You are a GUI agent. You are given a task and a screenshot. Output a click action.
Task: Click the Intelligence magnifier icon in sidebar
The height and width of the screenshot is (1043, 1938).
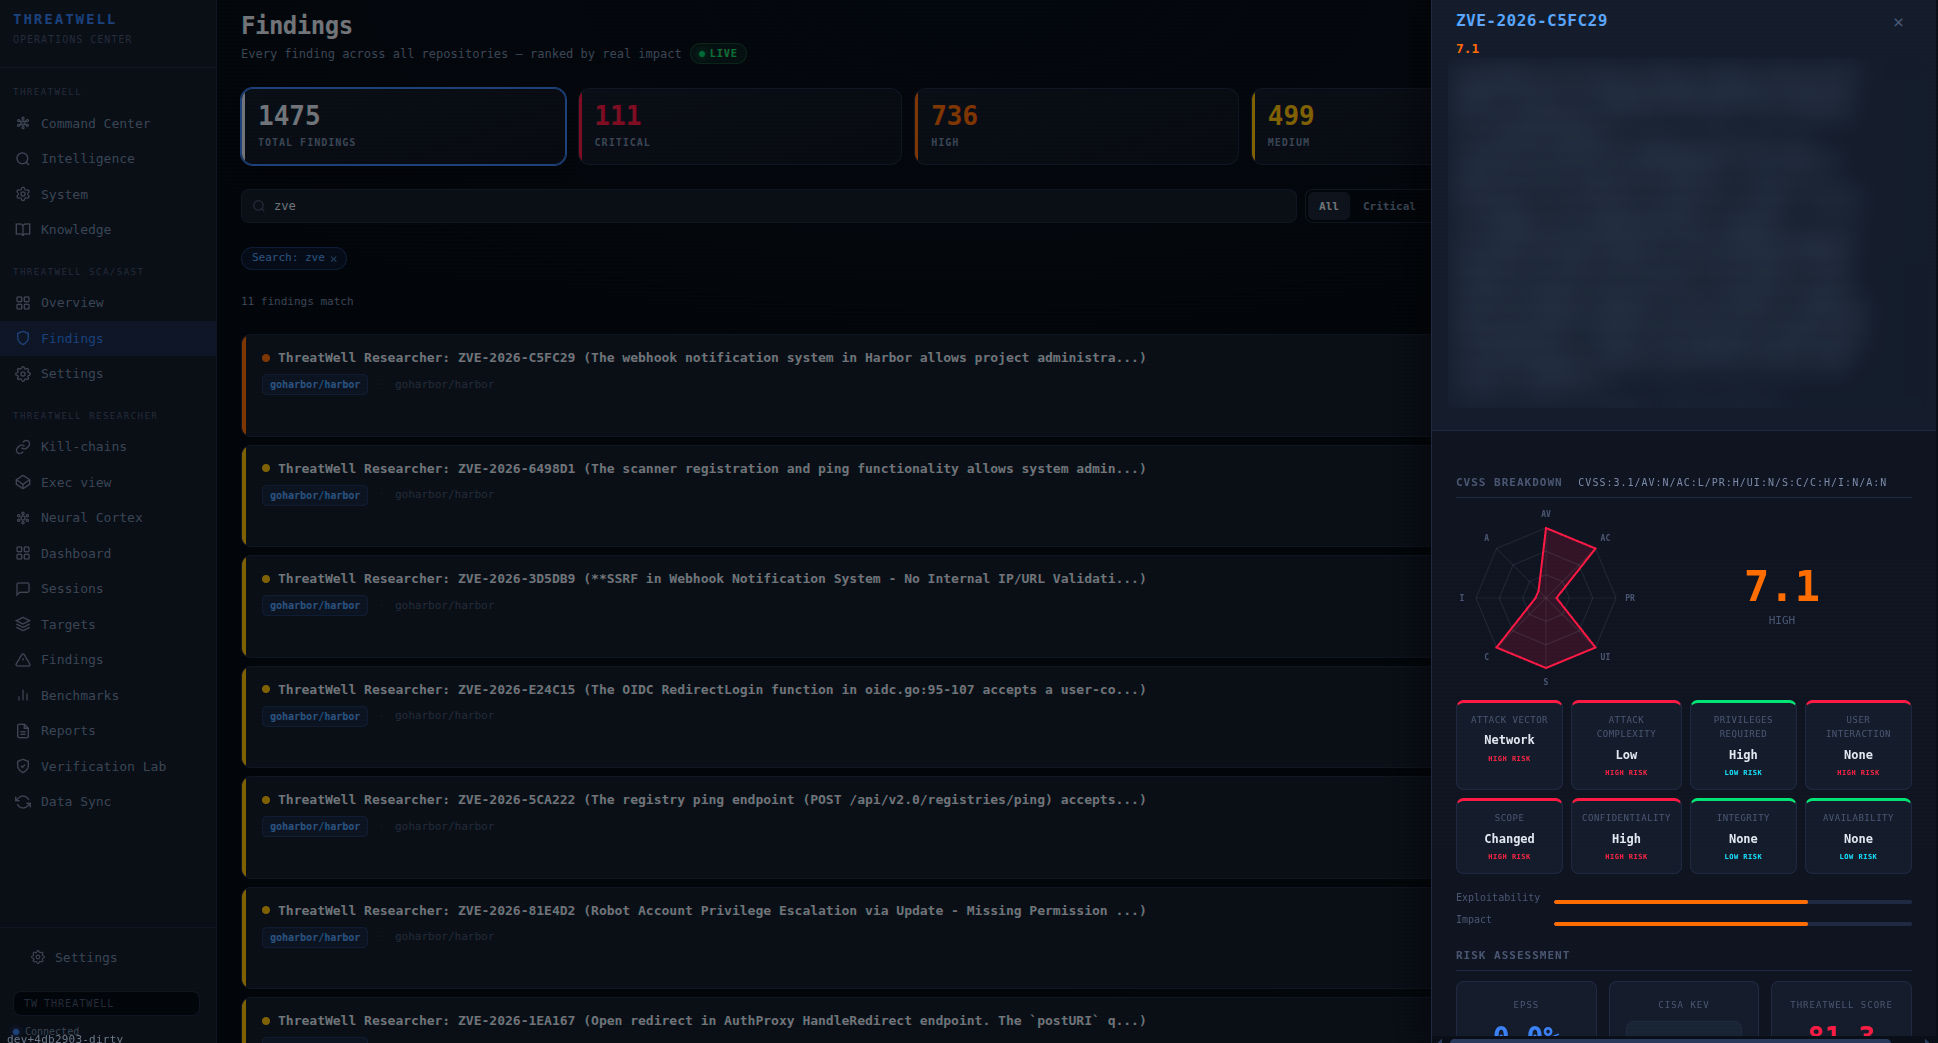coord(23,158)
